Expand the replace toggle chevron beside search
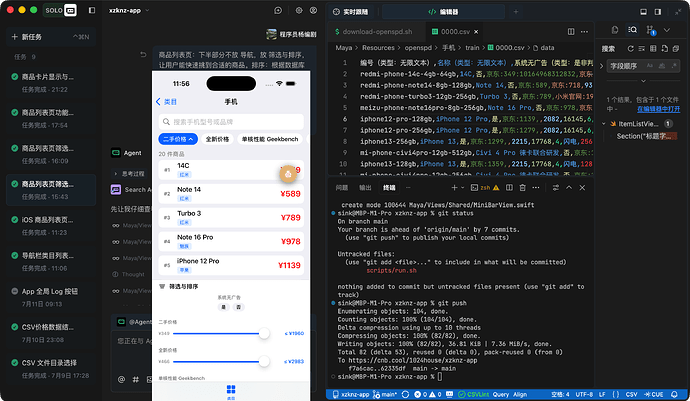This screenshot has width=690, height=401. [602, 66]
